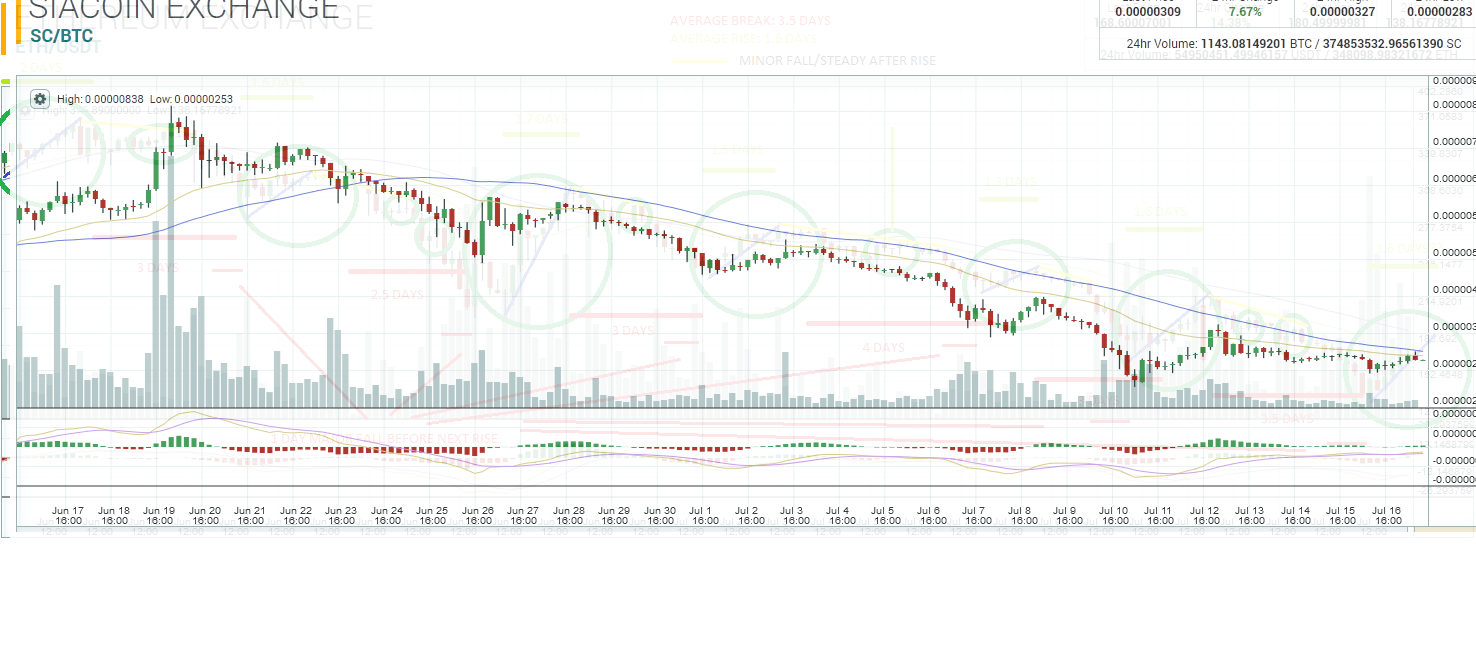Select the last price value 0.00000309
This screenshot has height=648, width=1476.
[x=1147, y=12]
